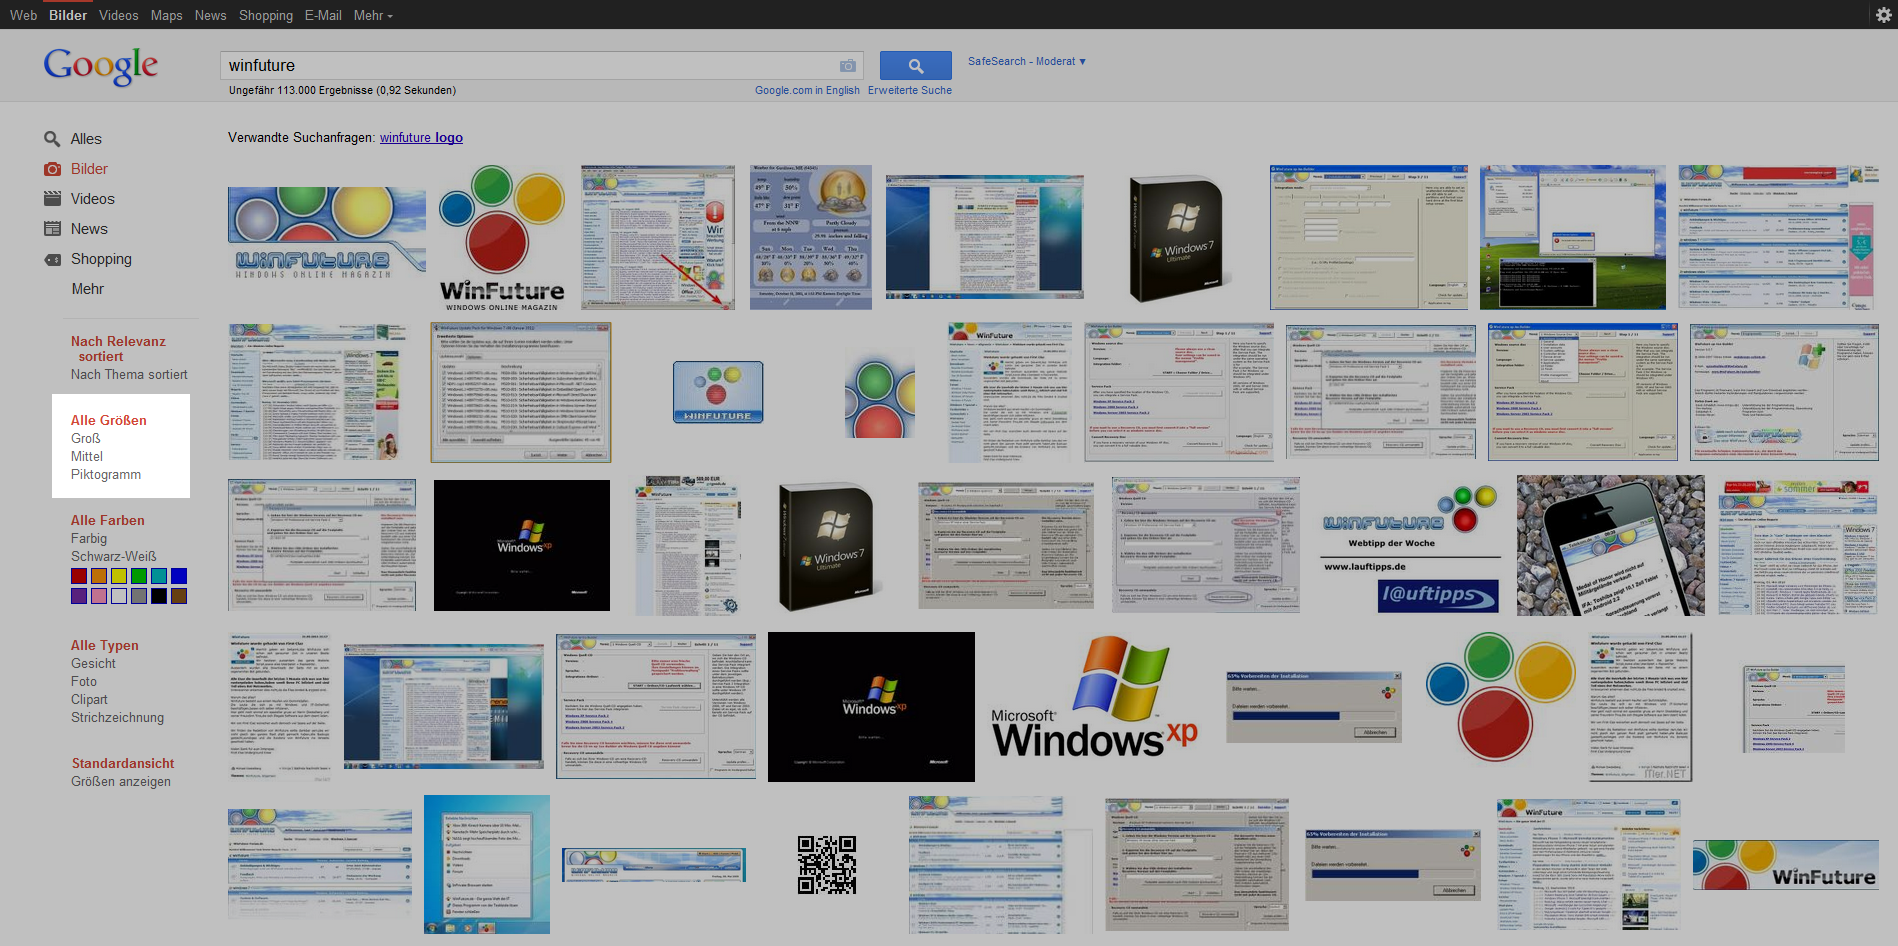
Task: Click the Shopping tag icon in sidebar
Action: pos(52,259)
